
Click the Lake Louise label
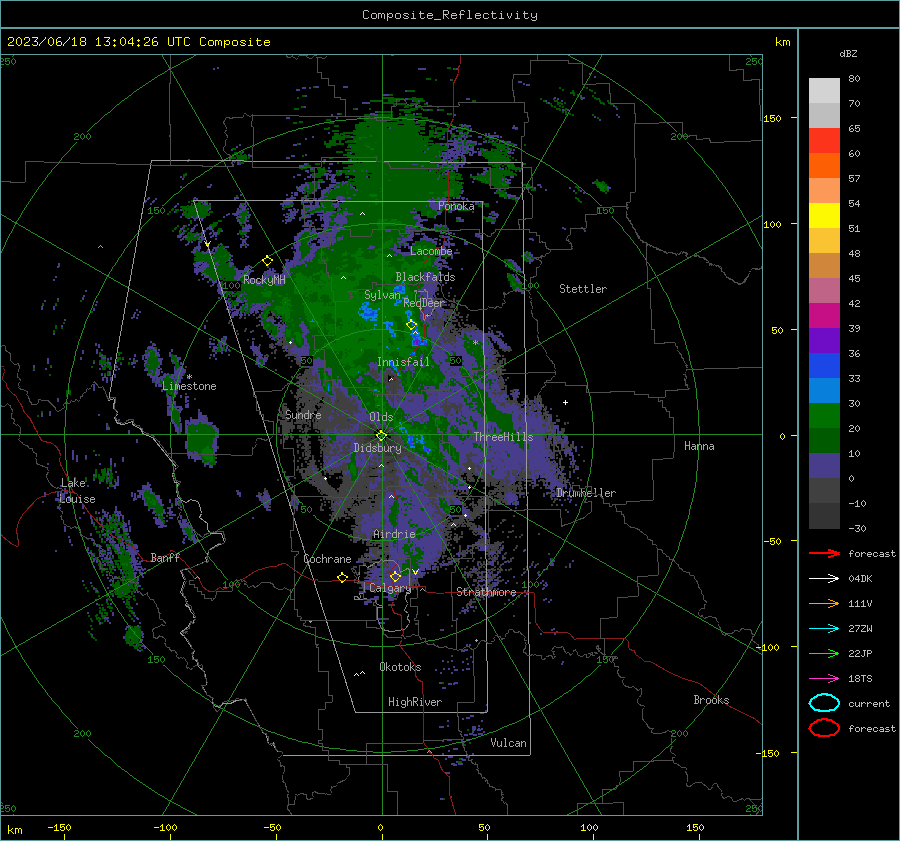(x=77, y=491)
